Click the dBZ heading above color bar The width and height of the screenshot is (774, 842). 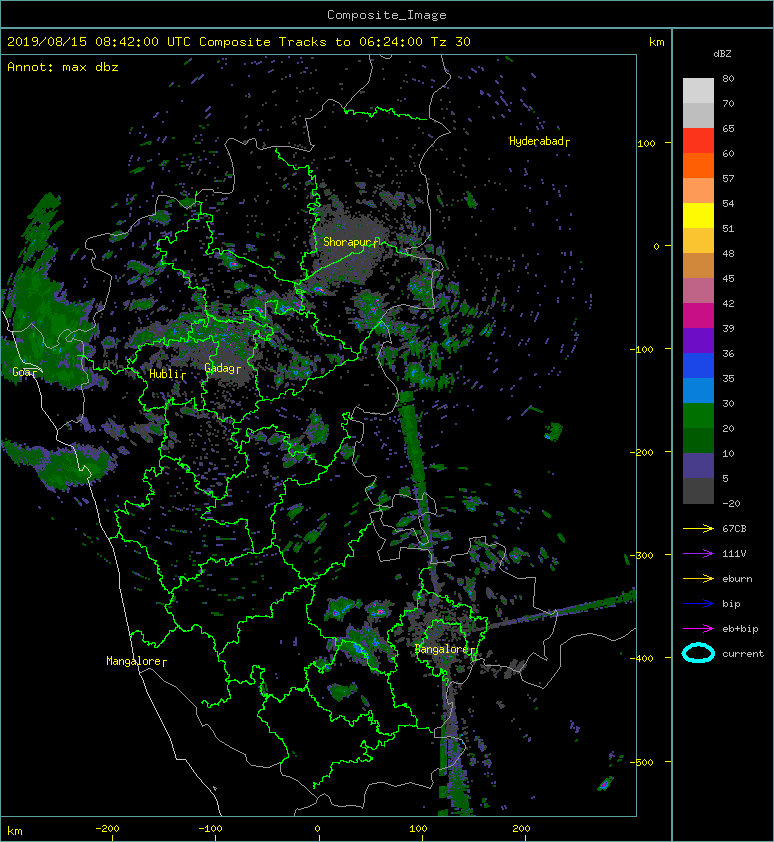[x=722, y=54]
